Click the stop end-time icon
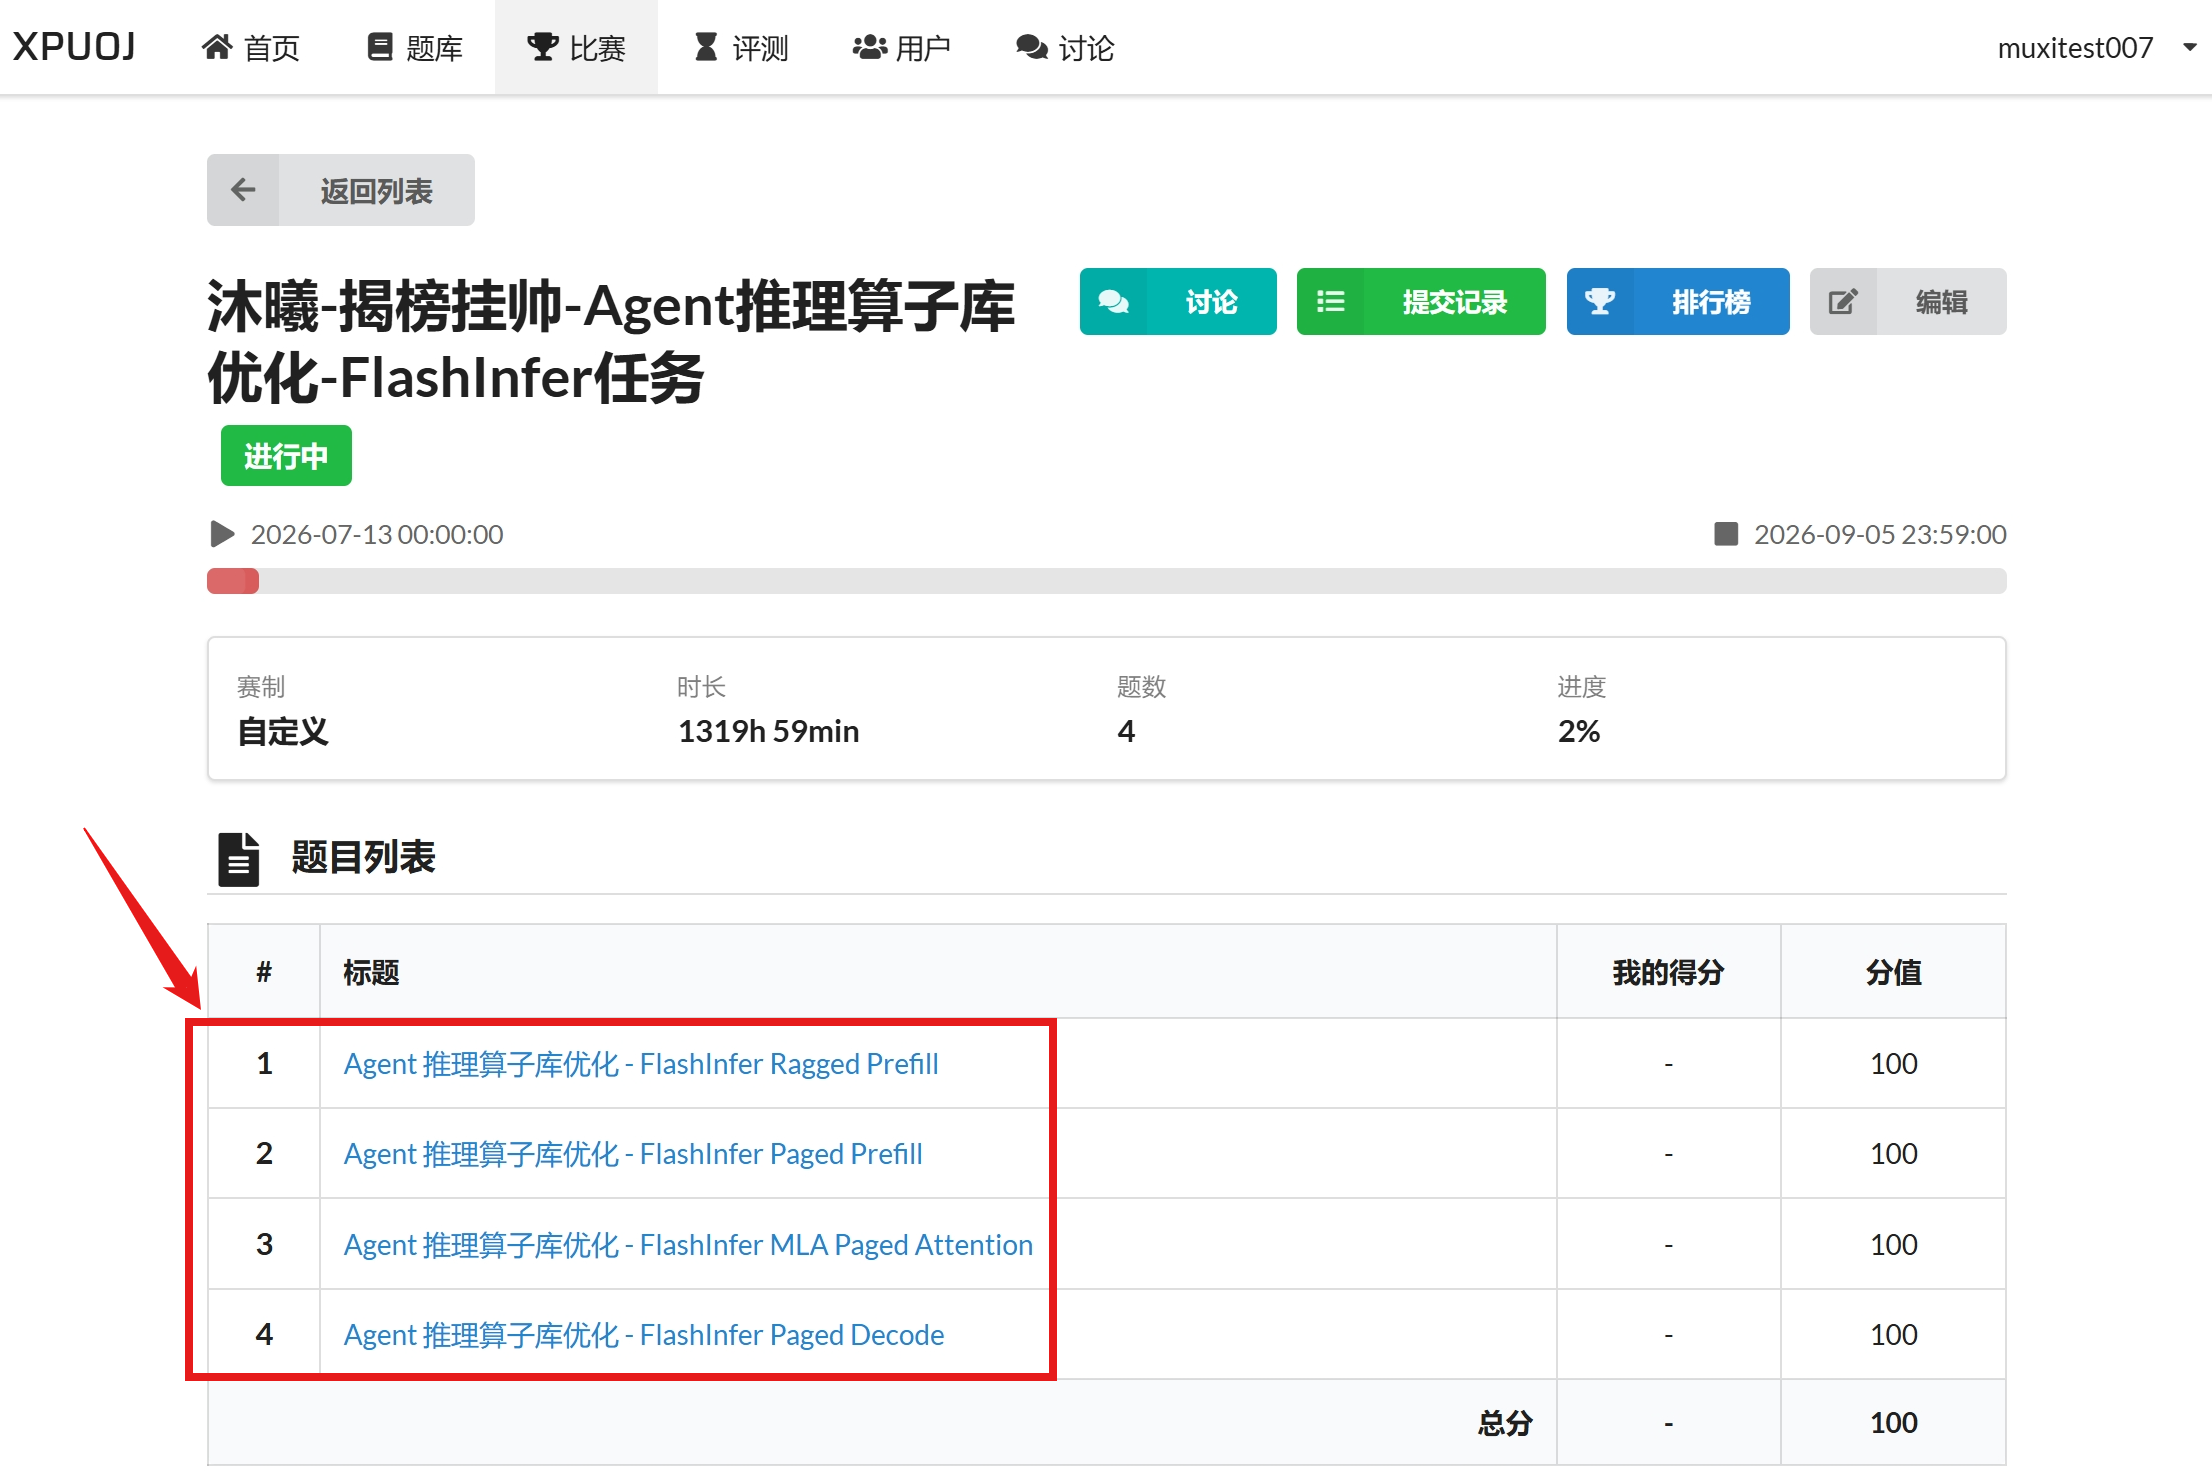 [x=1726, y=534]
